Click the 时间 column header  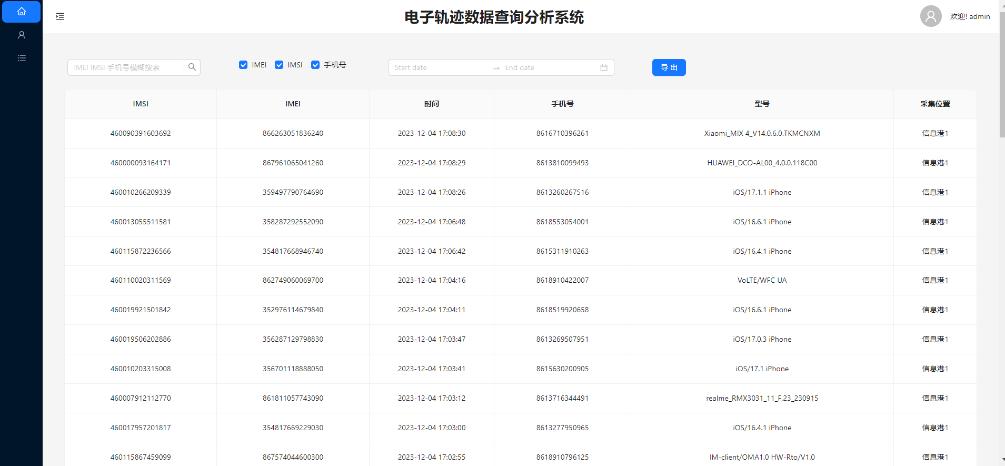[x=431, y=103]
